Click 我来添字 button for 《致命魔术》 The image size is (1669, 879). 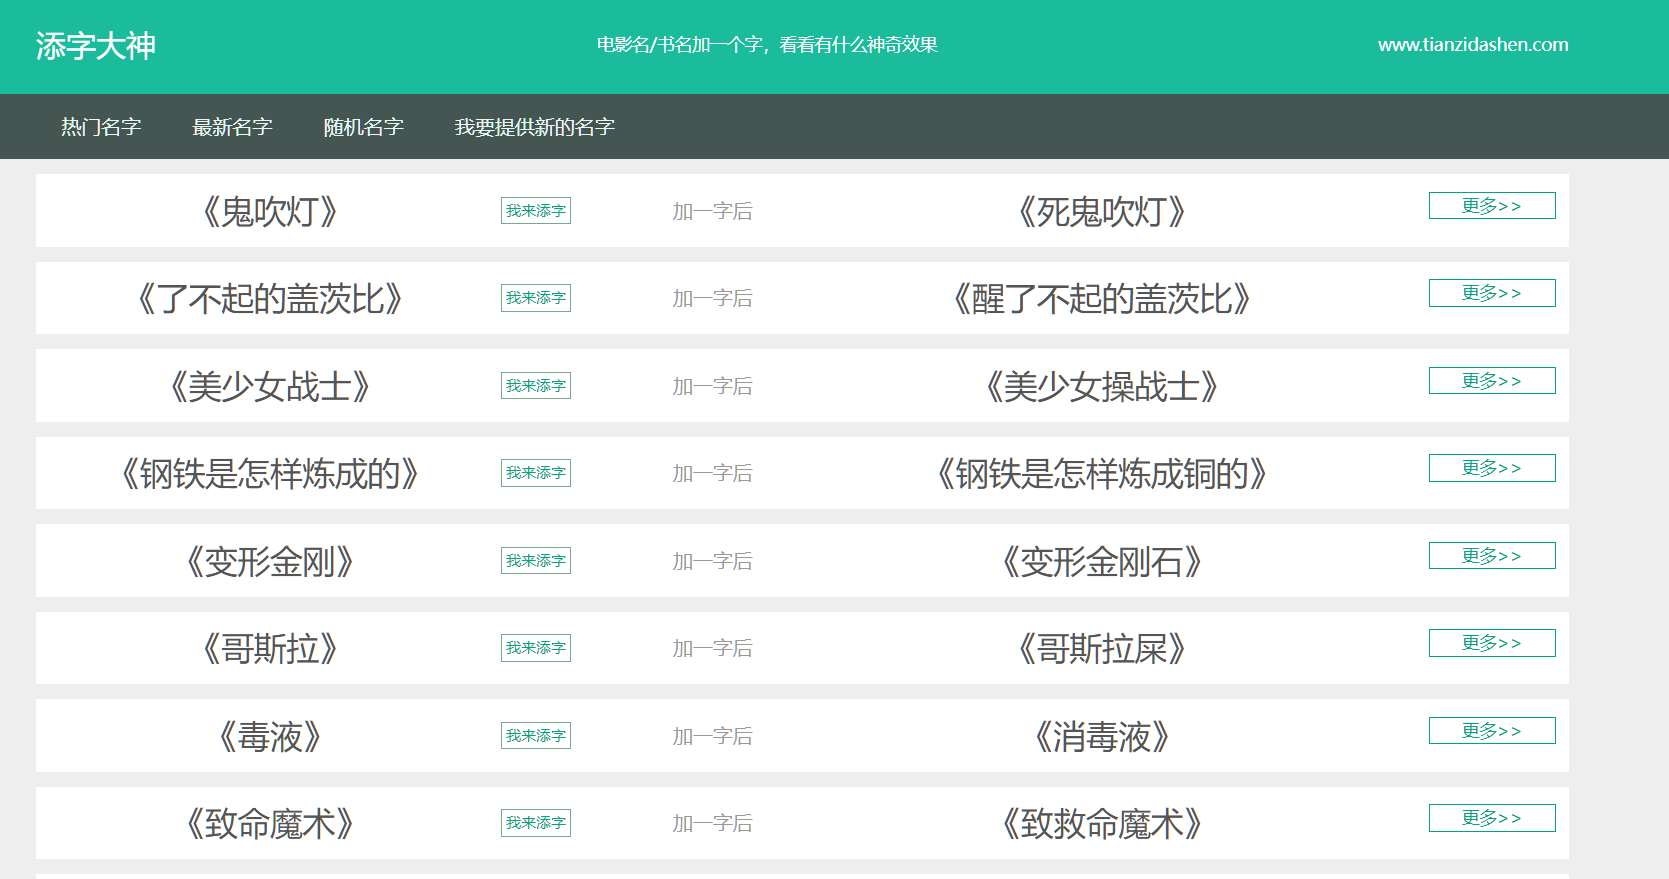point(536,823)
